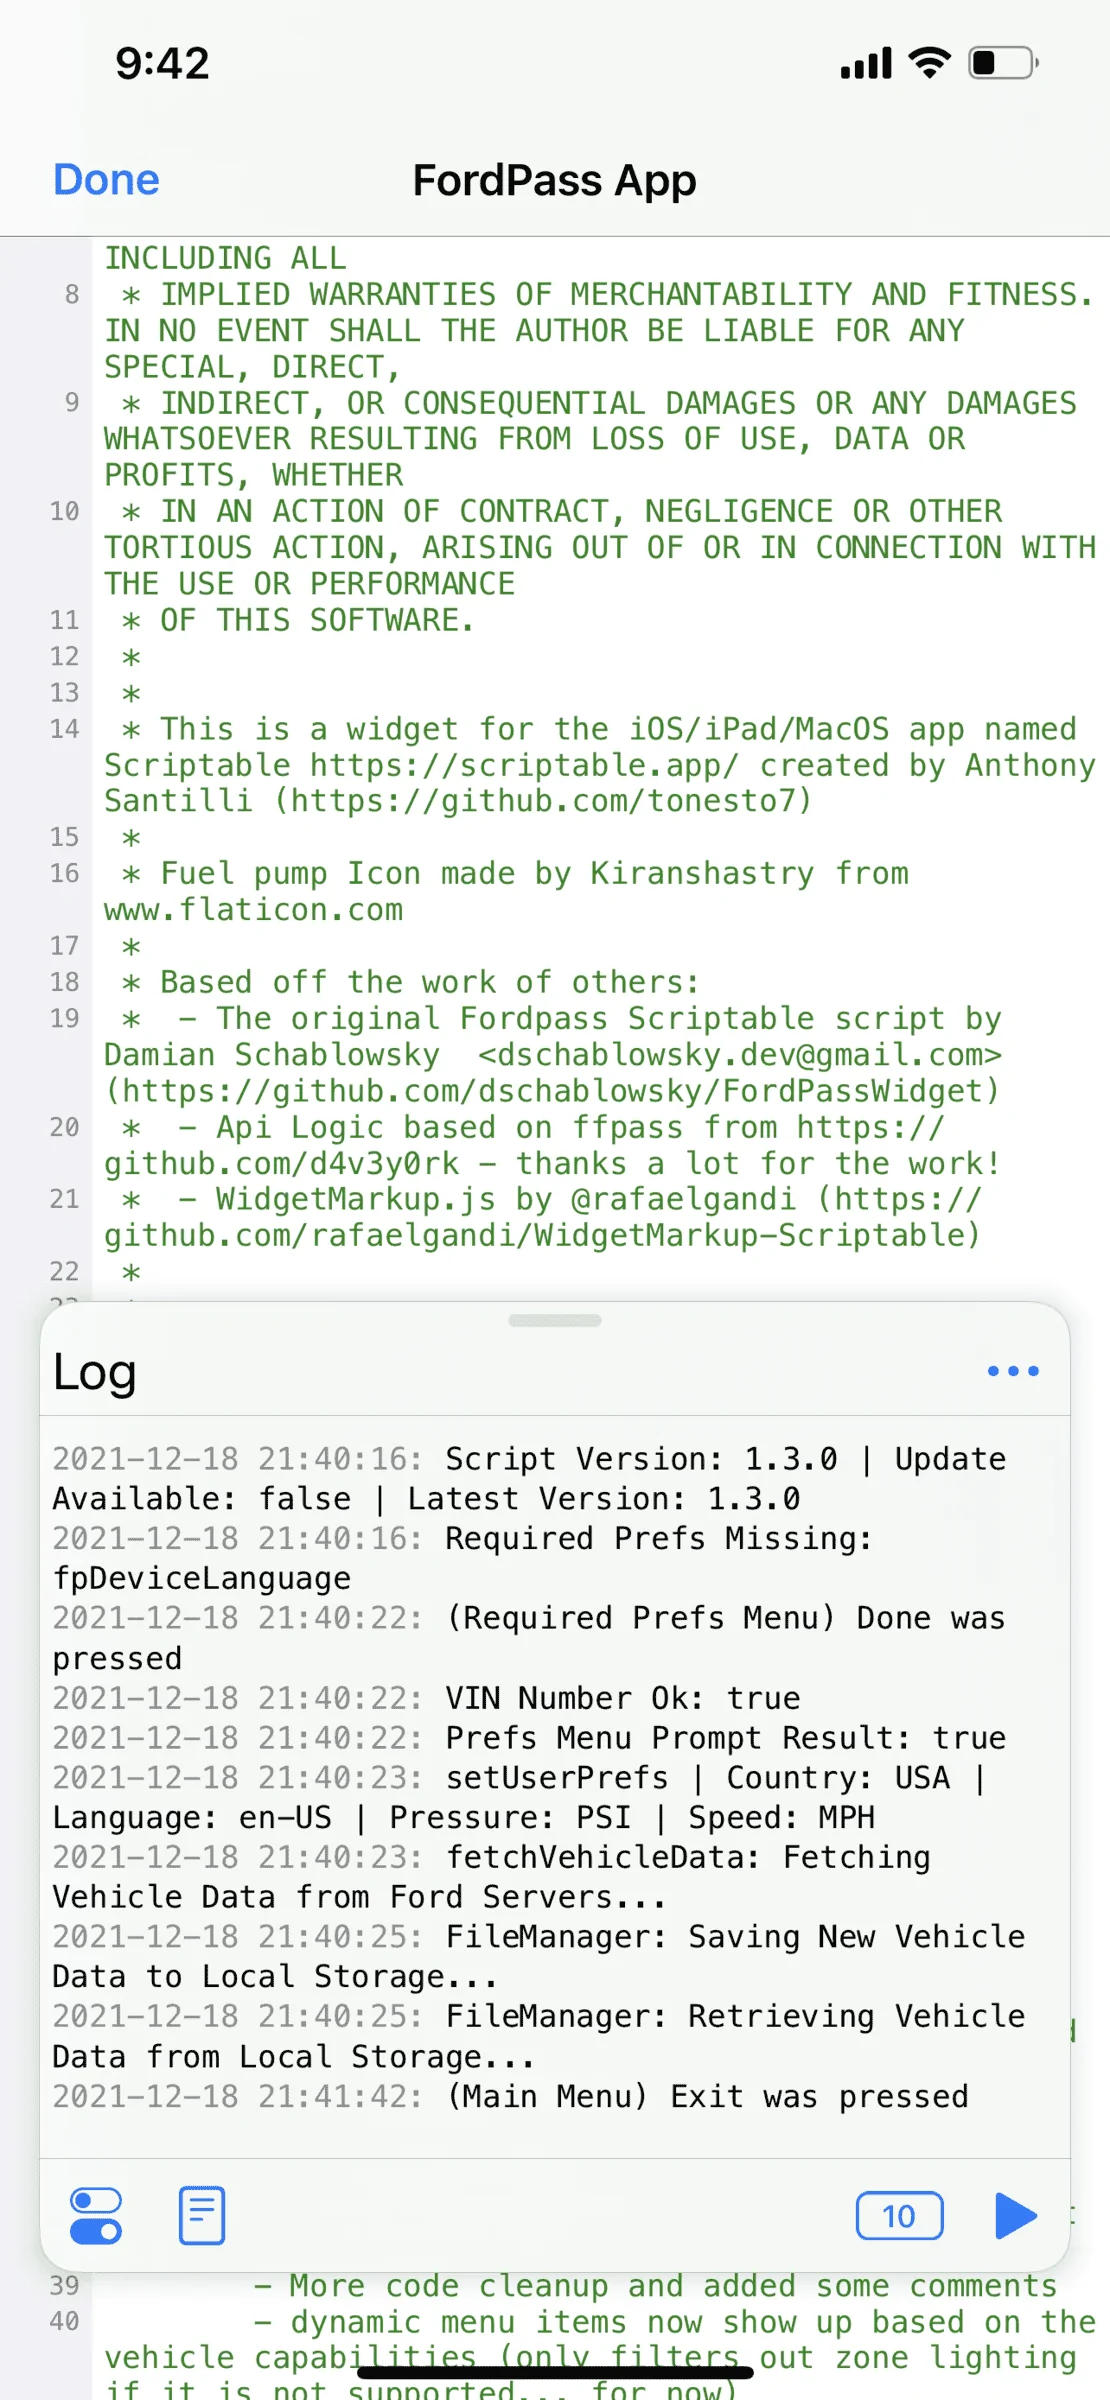Select log entry 'Prefs Menu Prompt Result: true'
Image resolution: width=1110 pixels, height=2400 pixels.
[x=726, y=1738]
